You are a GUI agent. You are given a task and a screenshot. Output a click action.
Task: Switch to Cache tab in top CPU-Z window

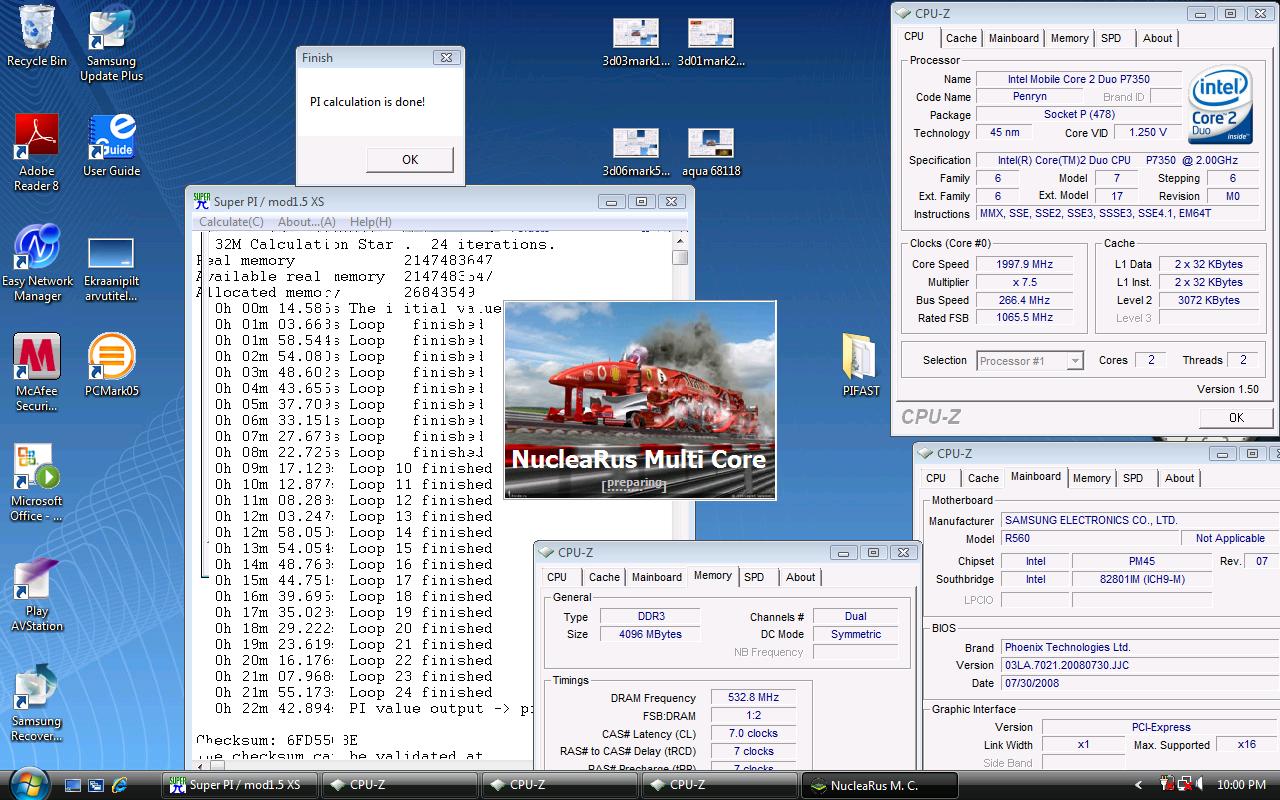coord(961,38)
